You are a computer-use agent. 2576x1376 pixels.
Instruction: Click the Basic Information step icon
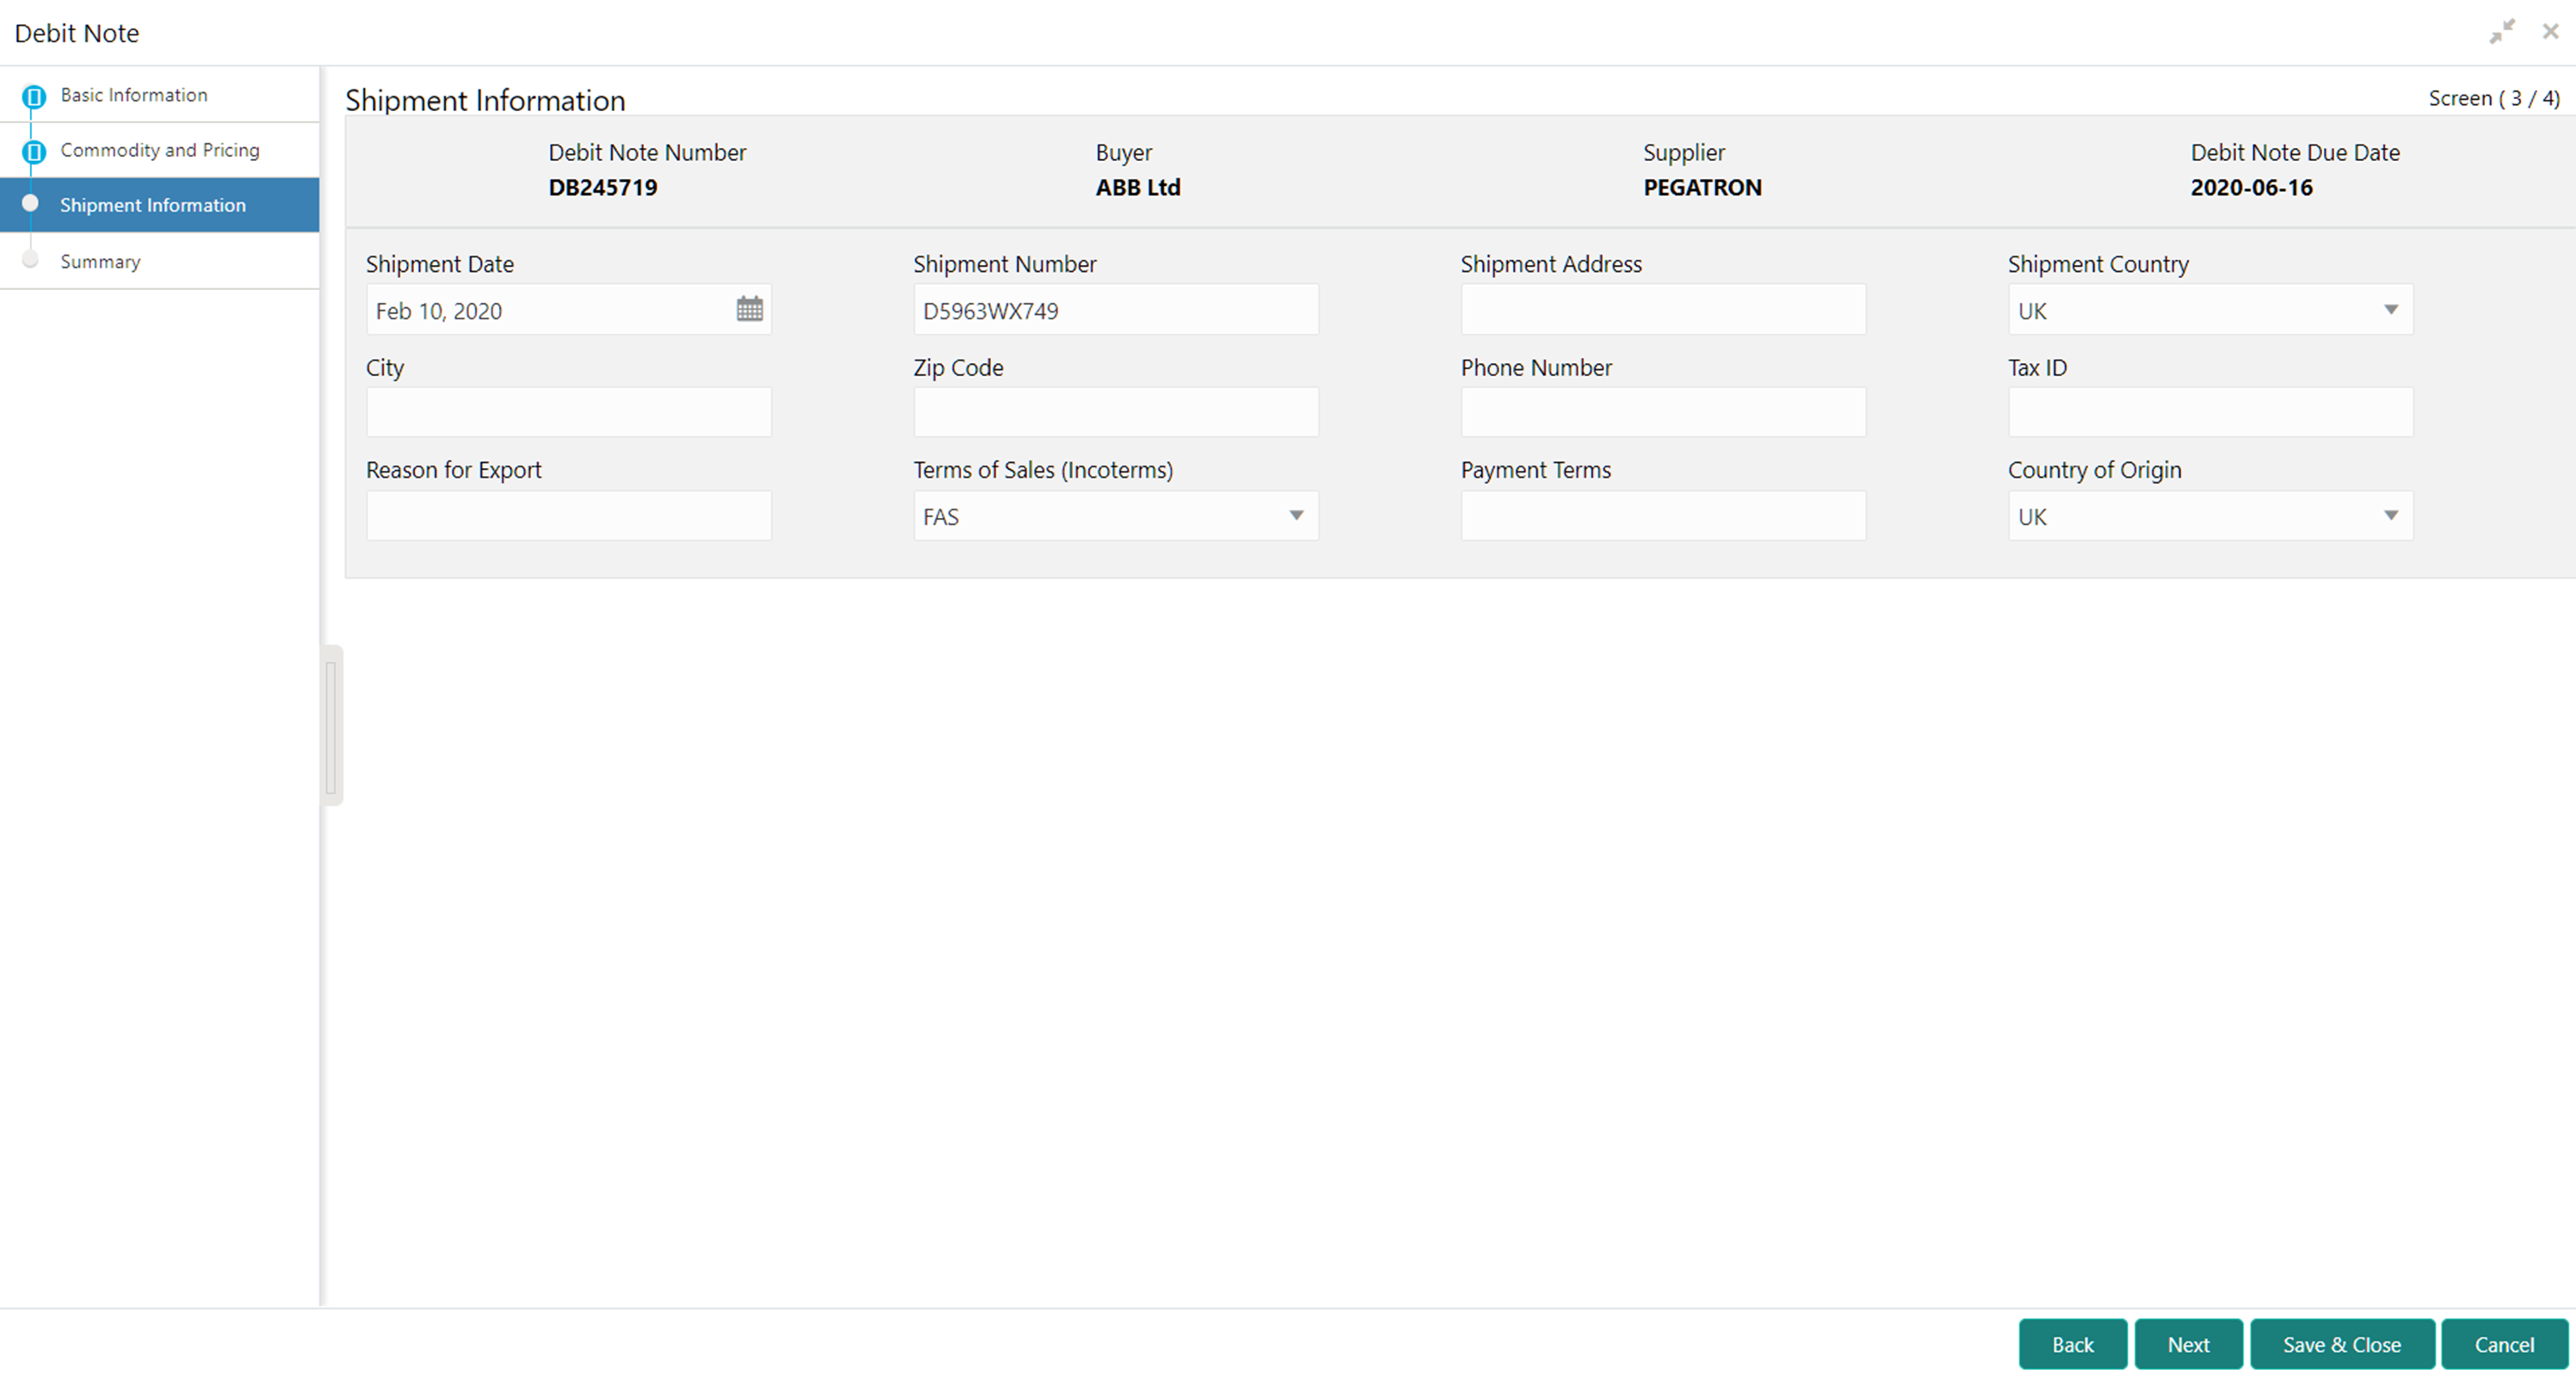coord(33,96)
